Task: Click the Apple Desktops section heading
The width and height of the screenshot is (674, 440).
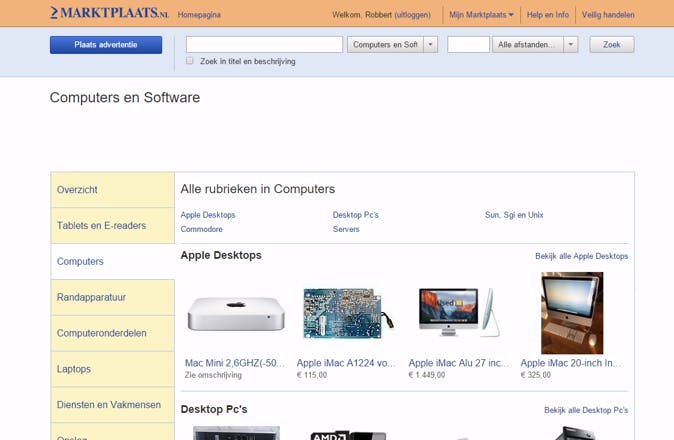Action: (x=221, y=255)
